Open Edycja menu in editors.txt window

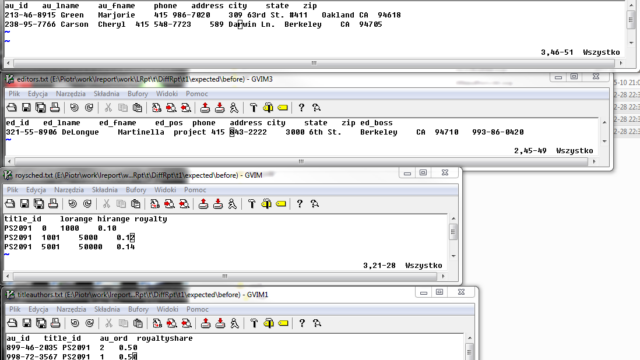pos(38,93)
